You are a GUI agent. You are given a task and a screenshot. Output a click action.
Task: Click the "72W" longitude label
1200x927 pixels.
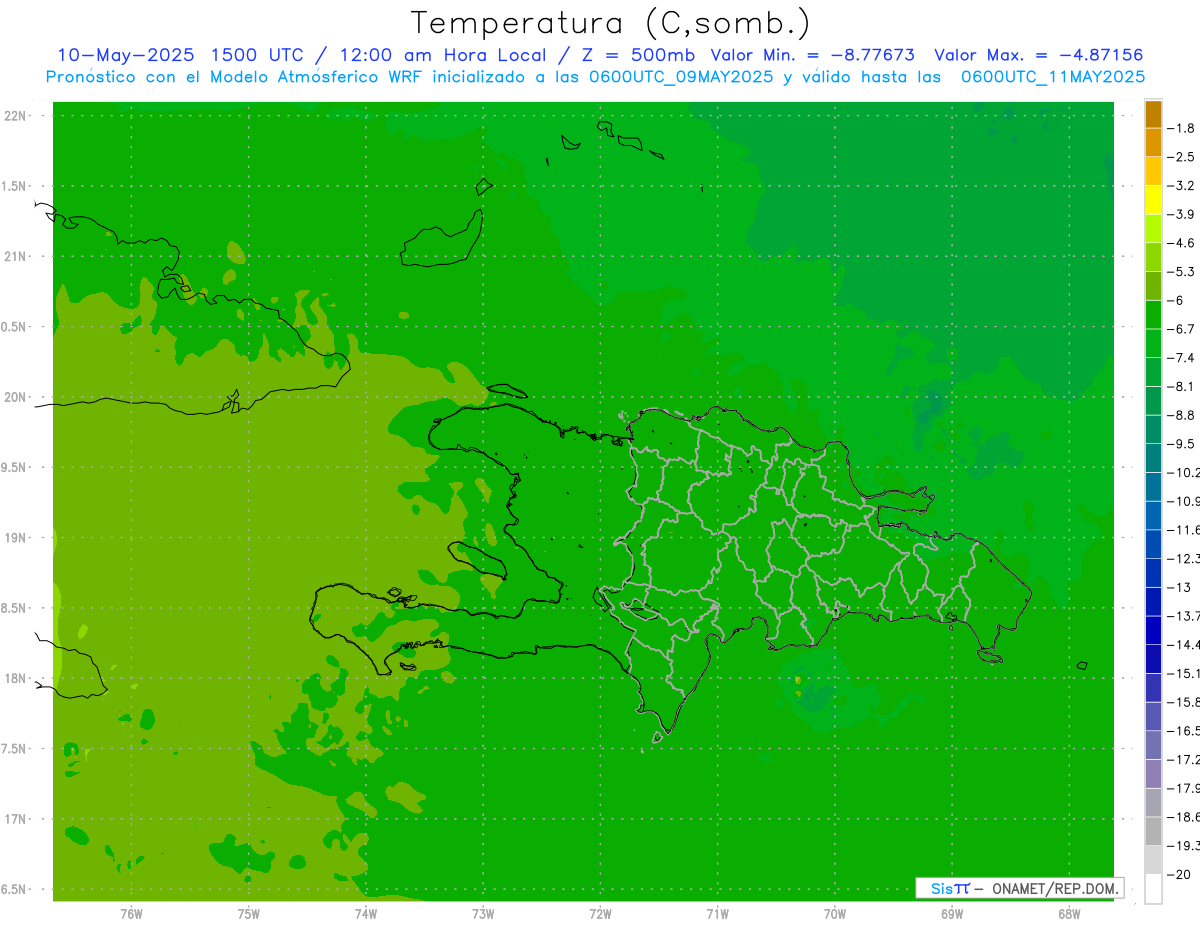click(600, 914)
